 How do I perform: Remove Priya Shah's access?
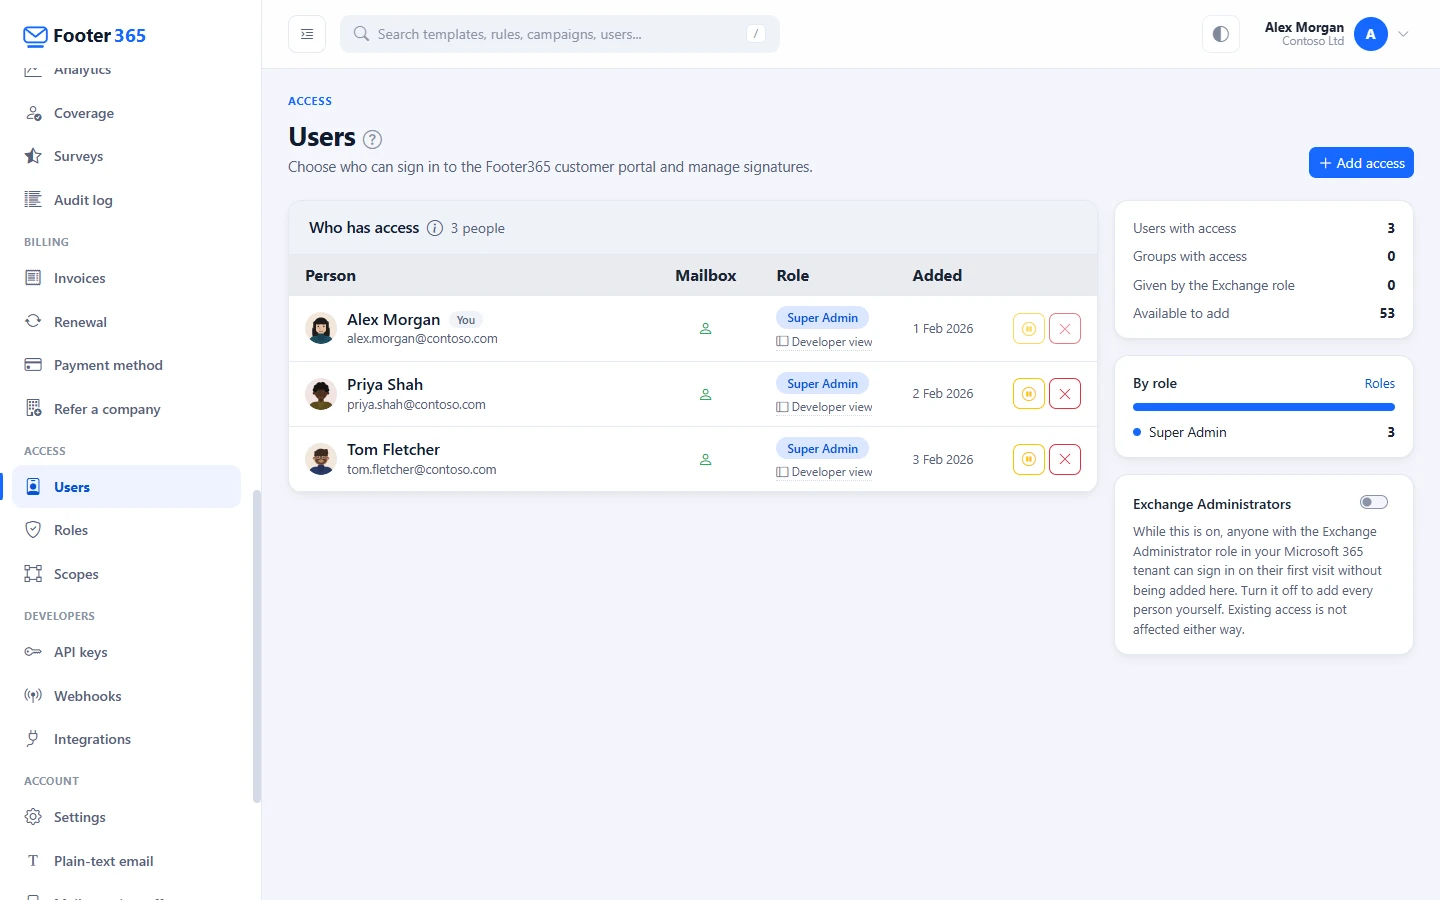[1065, 394]
